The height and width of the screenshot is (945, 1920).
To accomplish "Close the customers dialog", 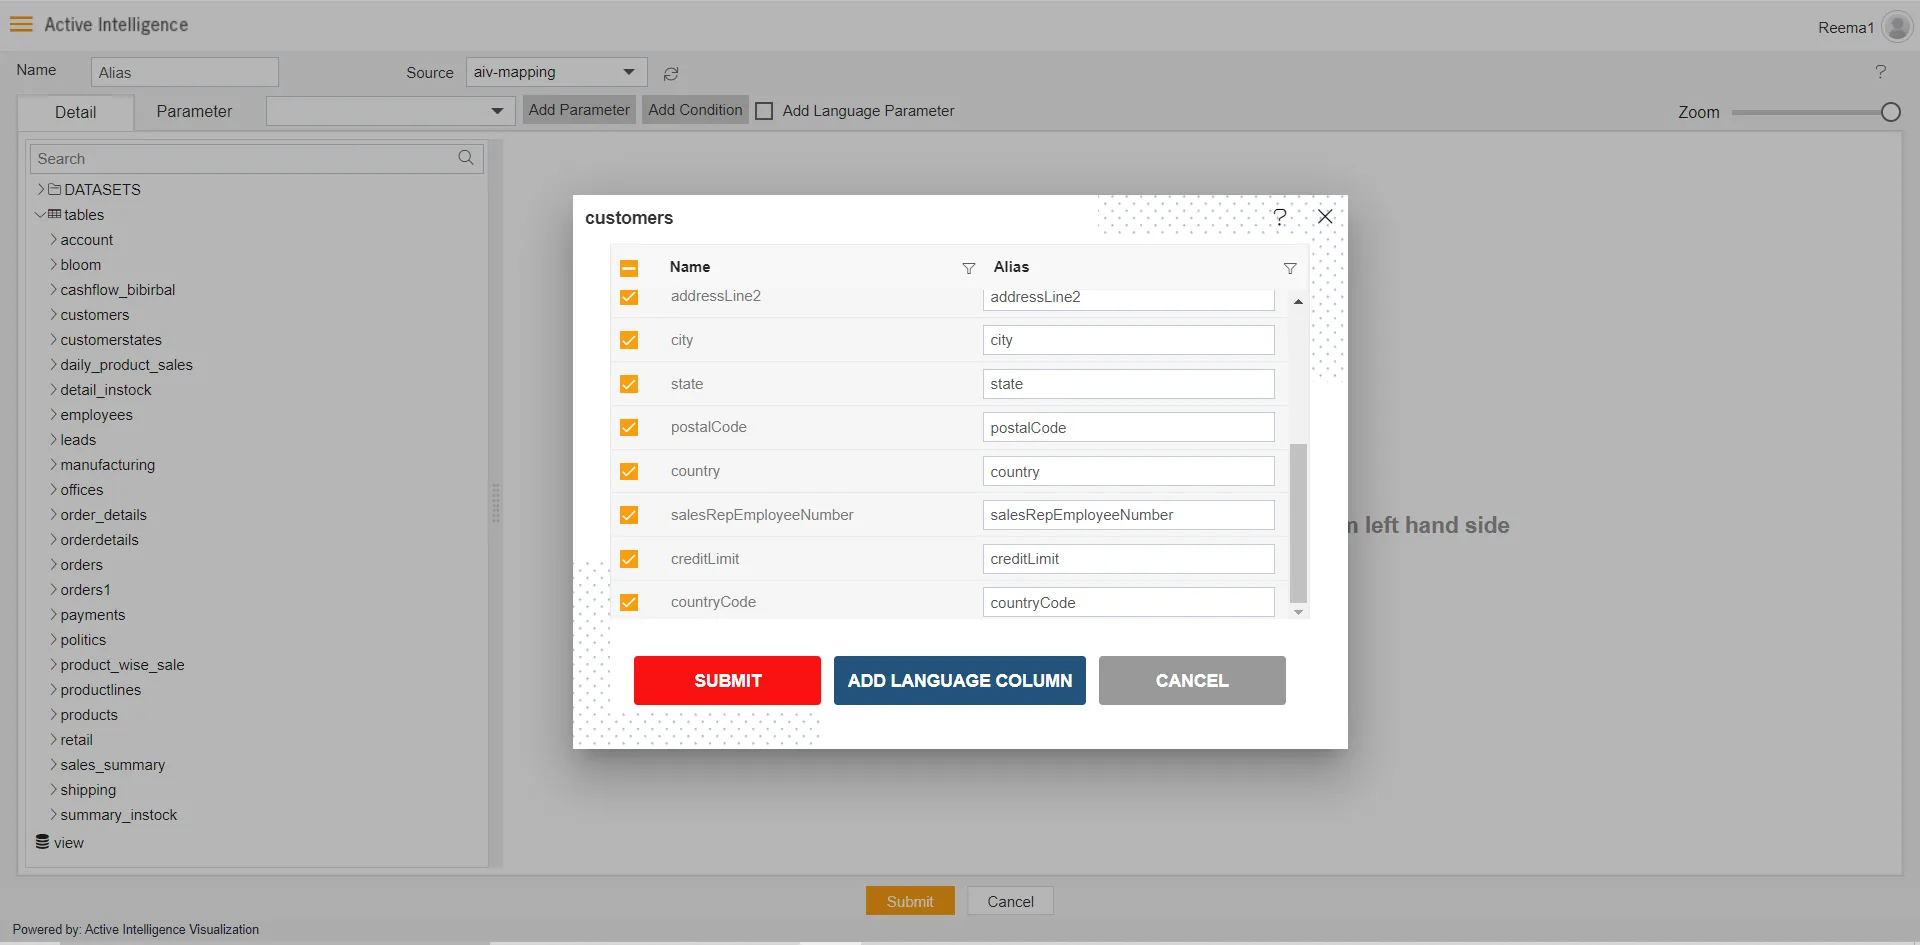I will click(1325, 217).
